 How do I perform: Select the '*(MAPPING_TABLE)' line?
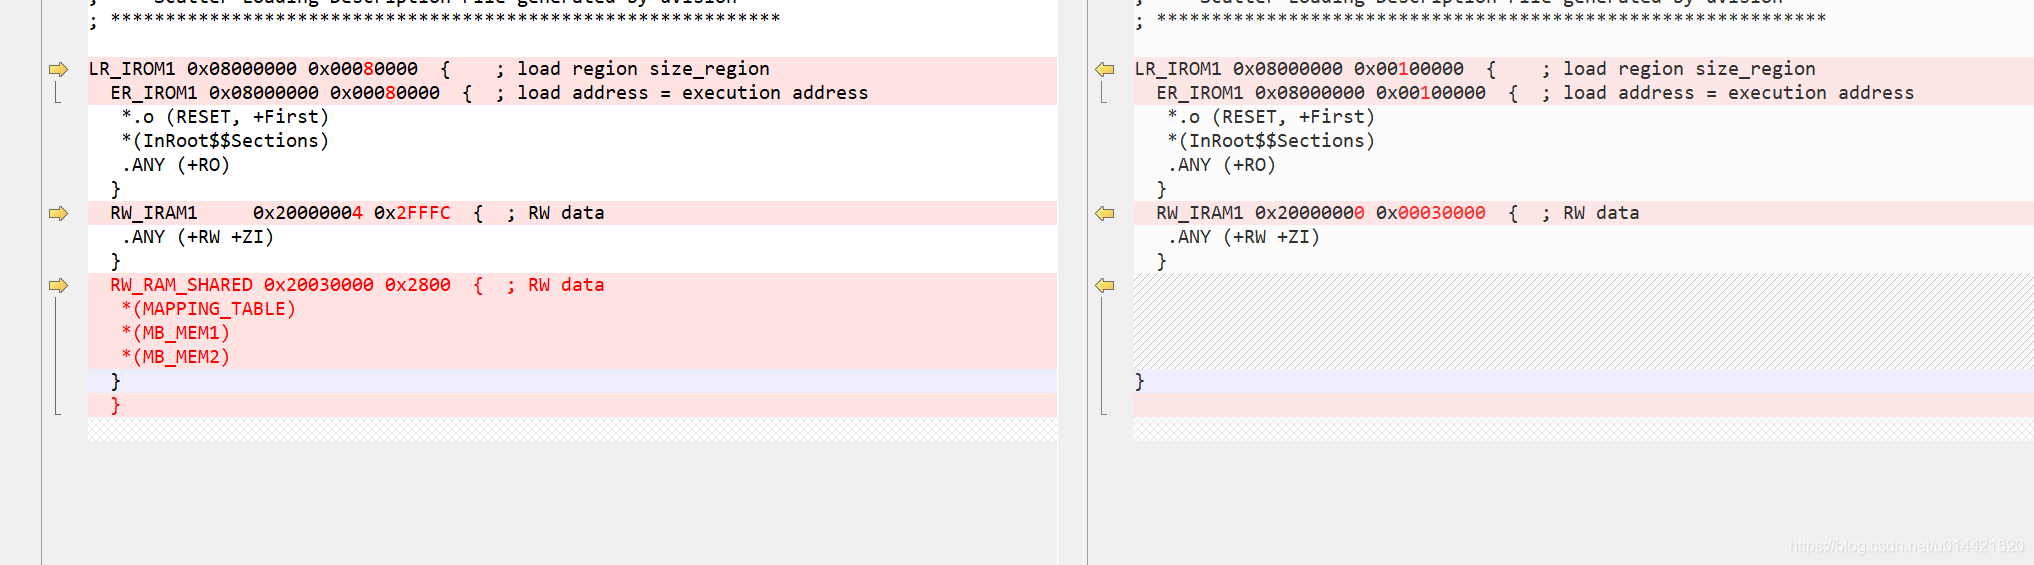coord(209,309)
